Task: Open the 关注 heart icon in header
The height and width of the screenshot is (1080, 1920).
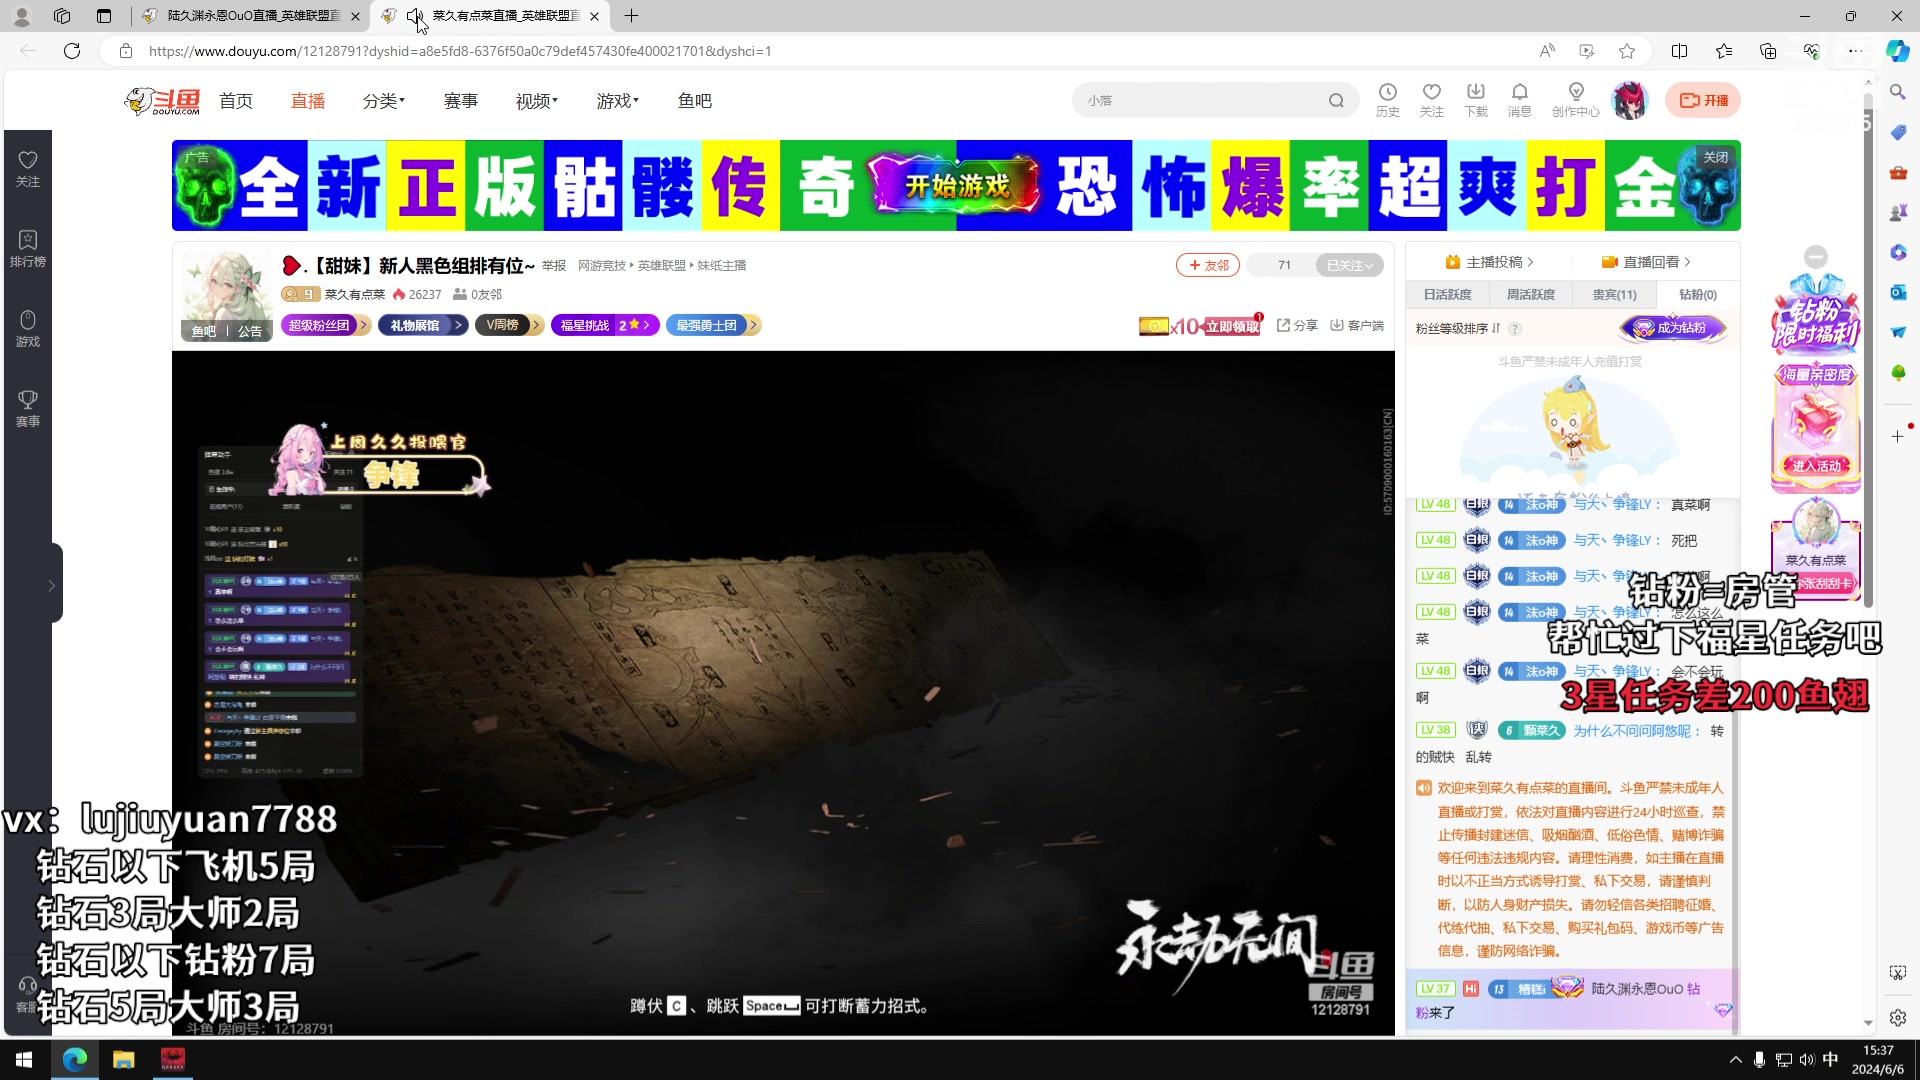Action: [1432, 100]
